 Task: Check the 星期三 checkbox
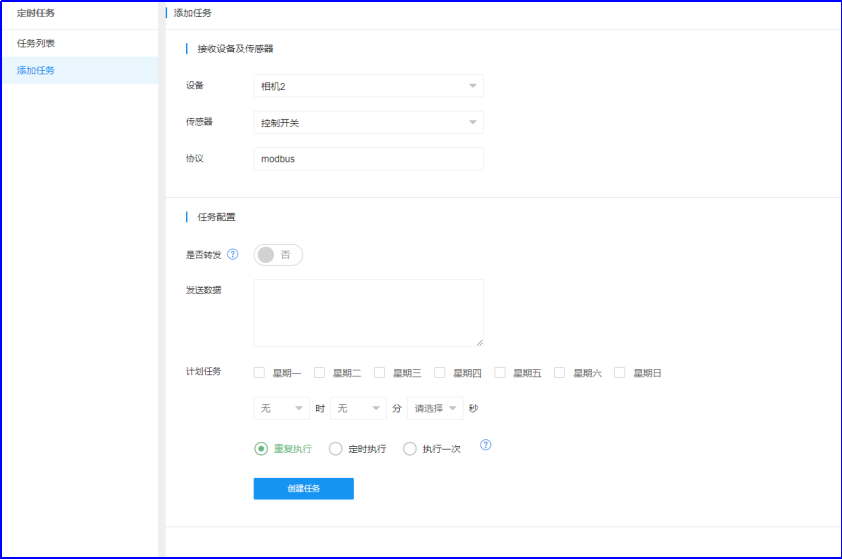pyautogui.click(x=380, y=373)
